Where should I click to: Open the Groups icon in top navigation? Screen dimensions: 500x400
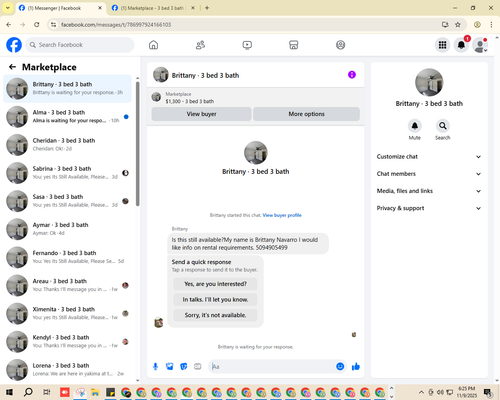[340, 45]
